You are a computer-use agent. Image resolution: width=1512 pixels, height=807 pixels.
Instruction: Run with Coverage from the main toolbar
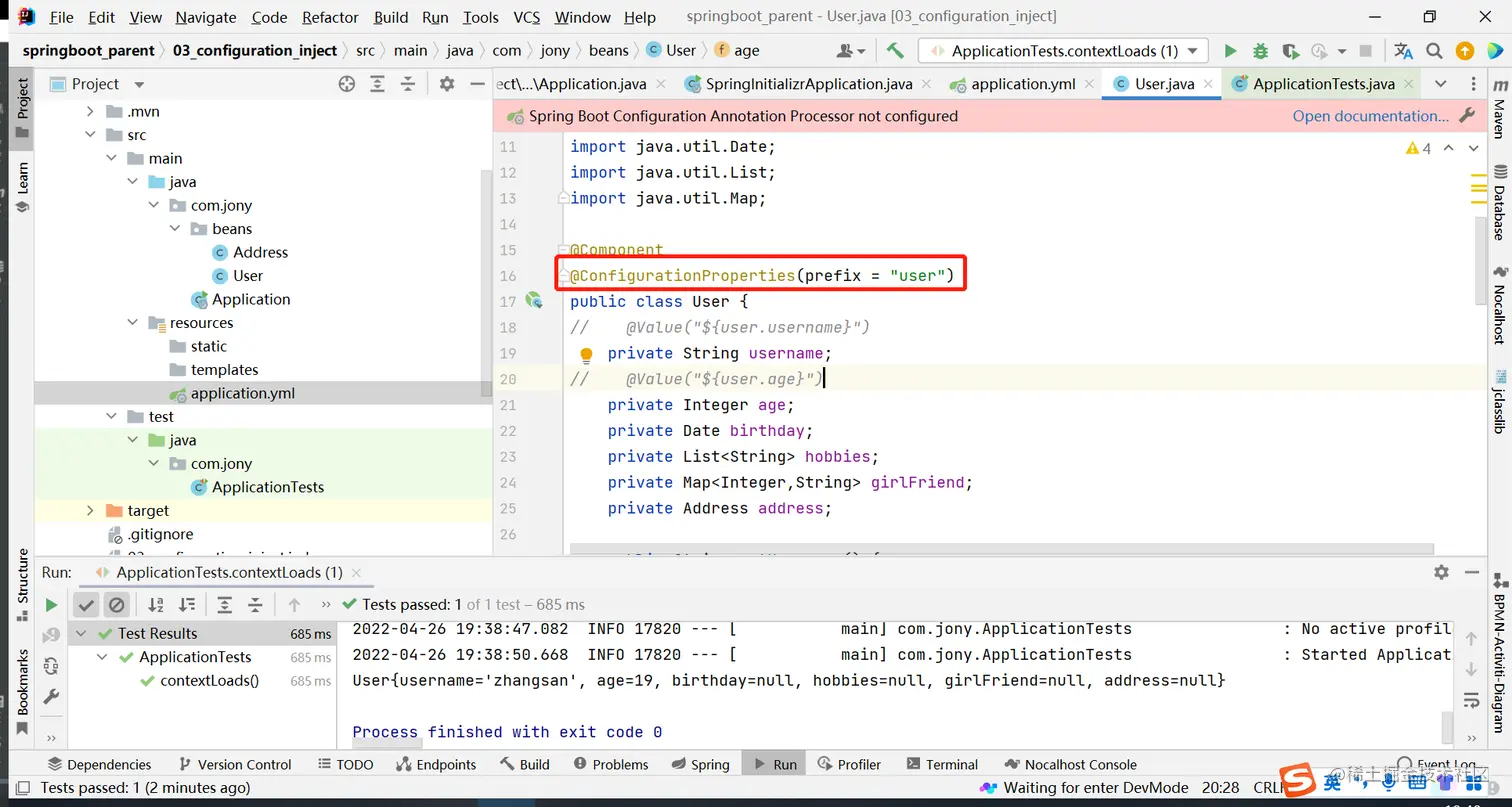point(1290,51)
